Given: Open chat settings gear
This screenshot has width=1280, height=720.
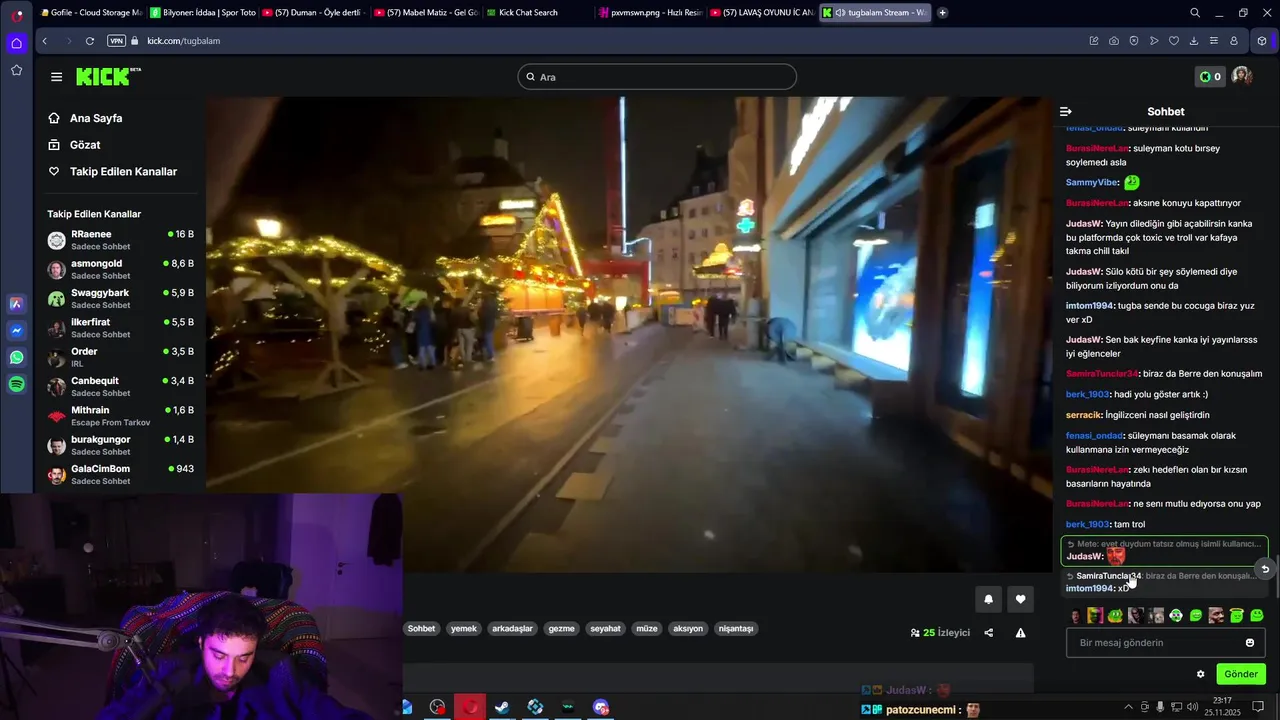Looking at the screenshot, I should (x=1201, y=674).
